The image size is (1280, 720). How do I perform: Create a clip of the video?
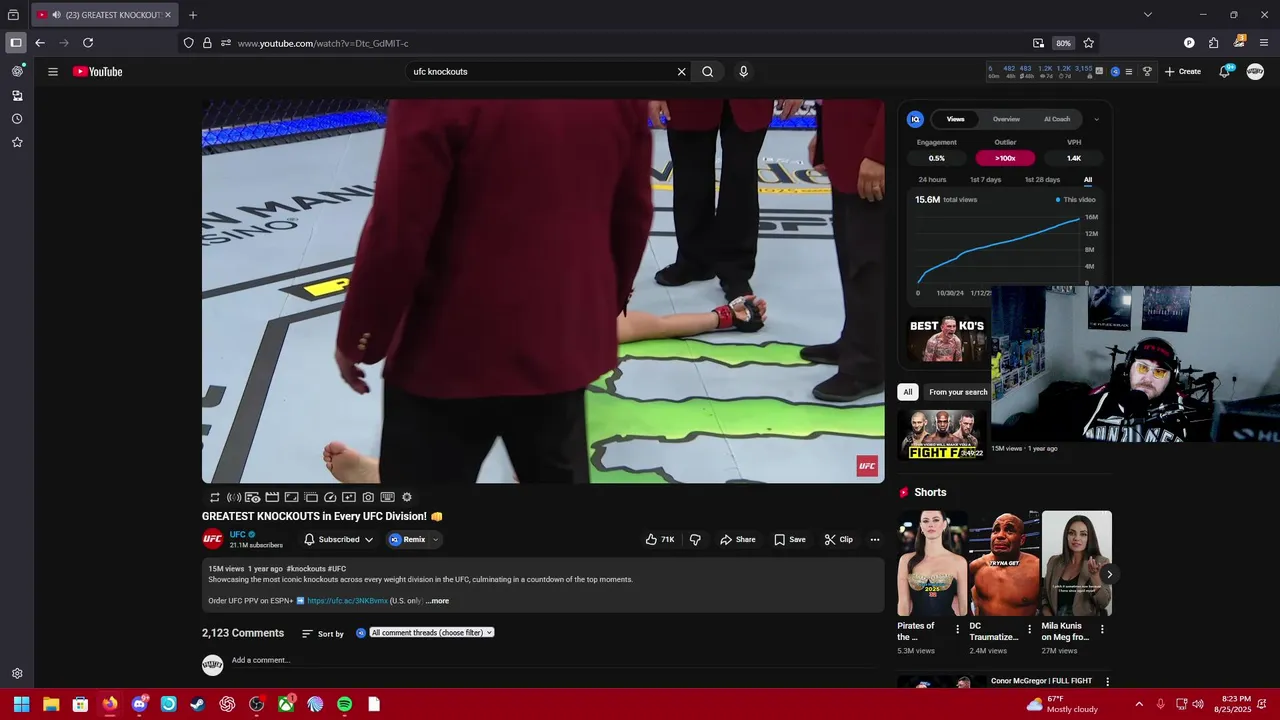click(x=839, y=539)
